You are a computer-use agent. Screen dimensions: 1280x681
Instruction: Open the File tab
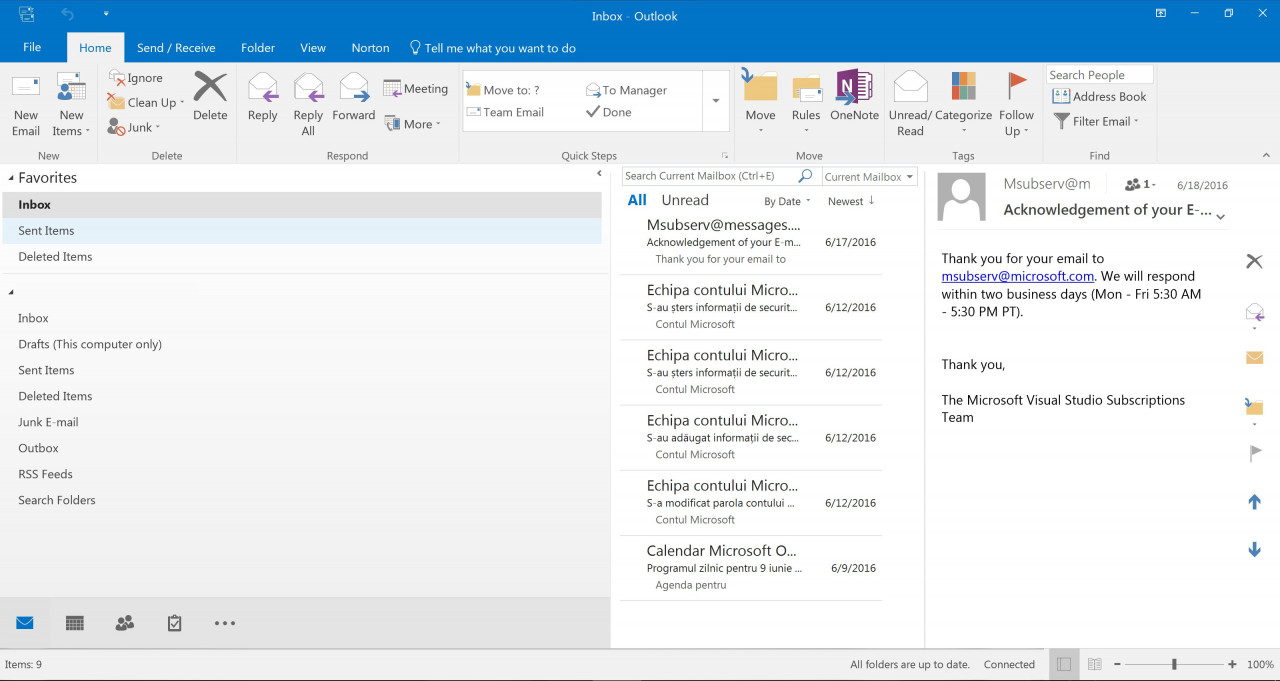[32, 47]
